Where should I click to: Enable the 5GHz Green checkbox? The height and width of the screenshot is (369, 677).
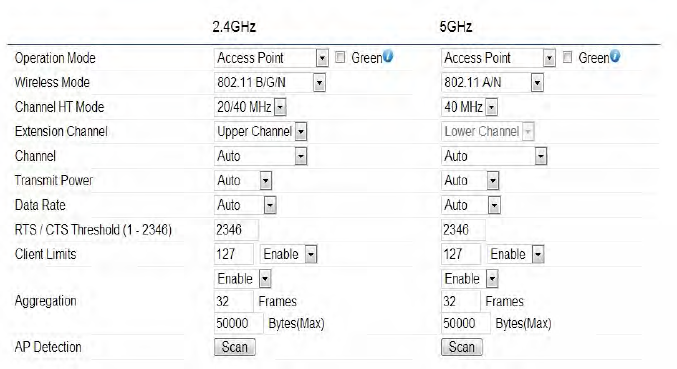coord(567,57)
